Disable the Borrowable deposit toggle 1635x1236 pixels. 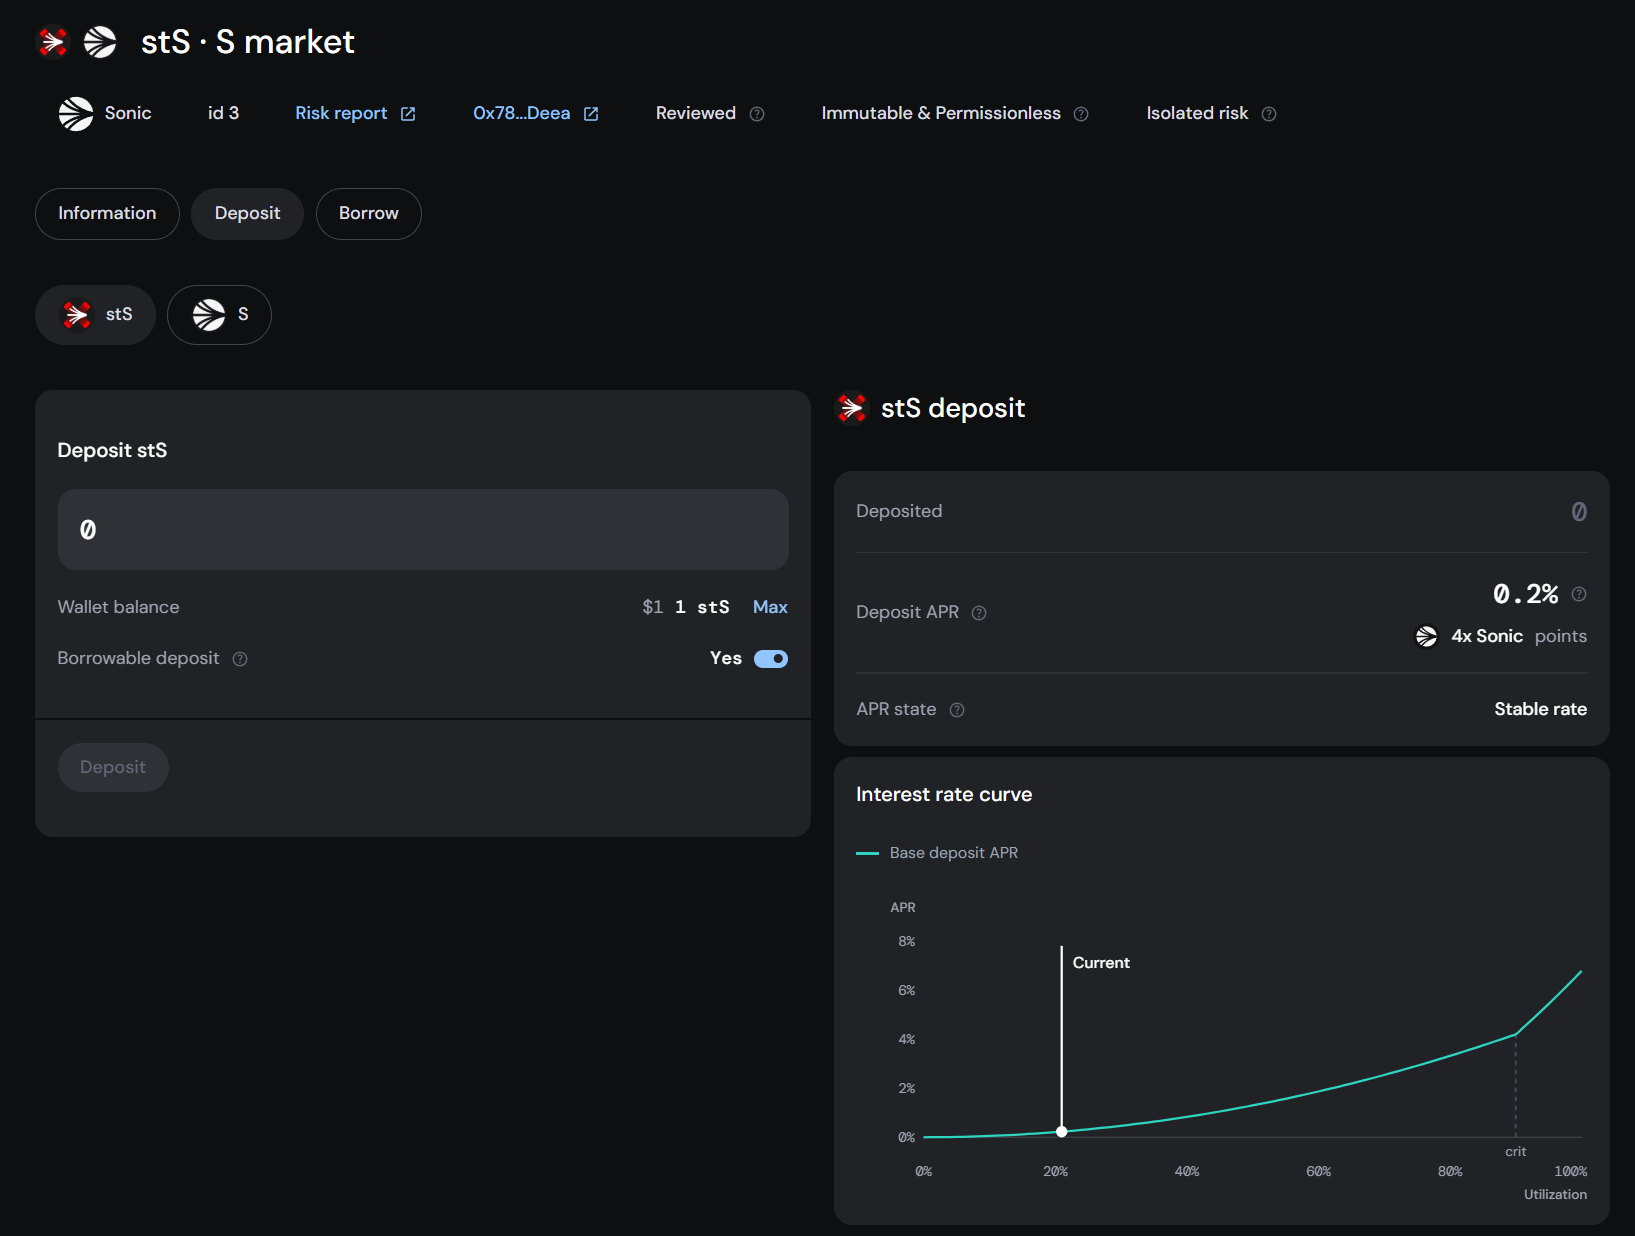pyautogui.click(x=770, y=658)
